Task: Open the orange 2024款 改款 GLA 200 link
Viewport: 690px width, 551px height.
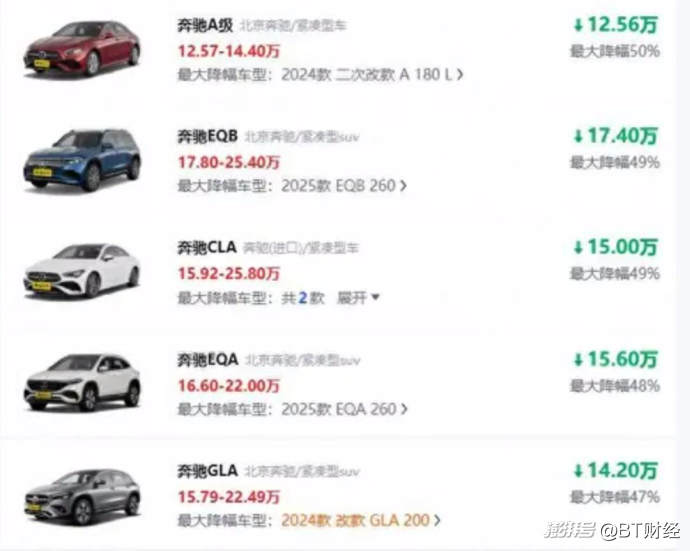Action: coord(361,520)
